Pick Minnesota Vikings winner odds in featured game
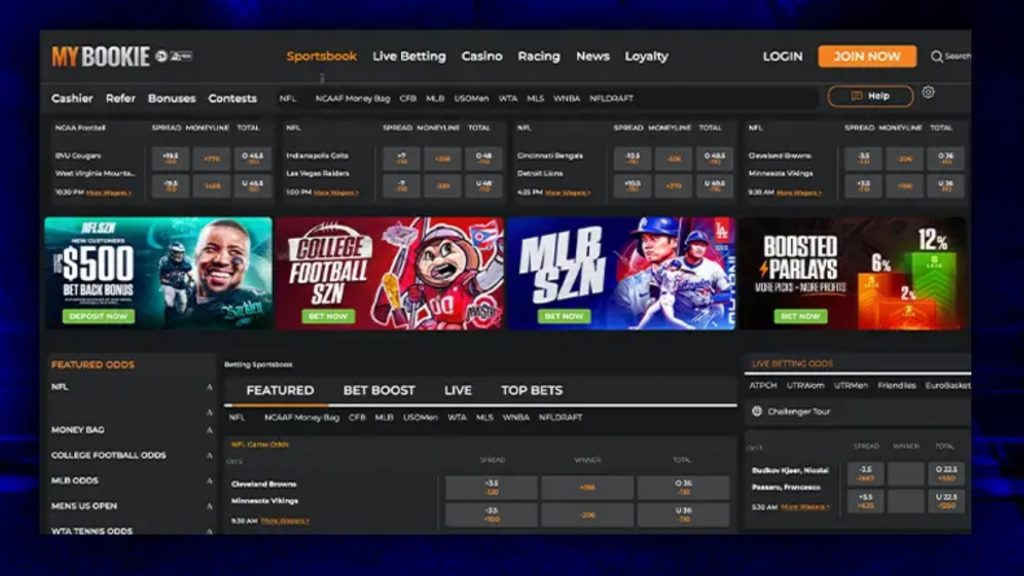 [587, 515]
